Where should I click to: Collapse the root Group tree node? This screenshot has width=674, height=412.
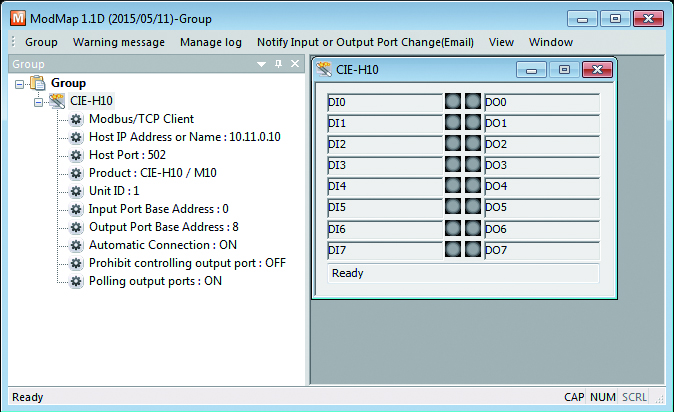[19, 84]
